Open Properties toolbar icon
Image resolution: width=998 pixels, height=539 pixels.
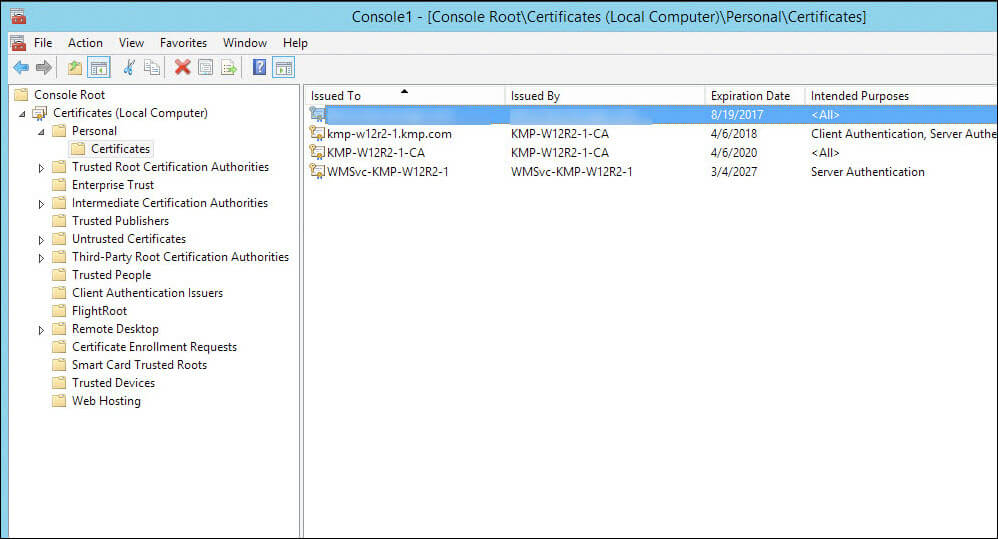tap(206, 67)
